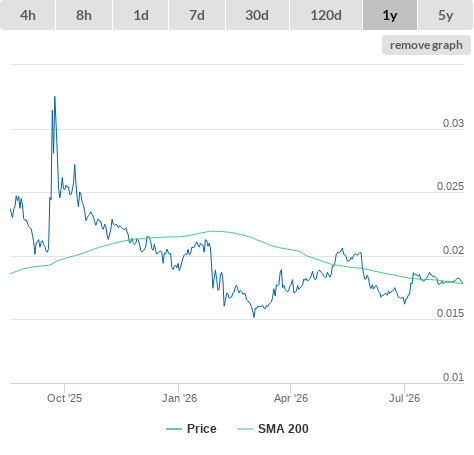Select the 4h timeframe tab
Screen dimensions: 474x455
[x=28, y=15]
